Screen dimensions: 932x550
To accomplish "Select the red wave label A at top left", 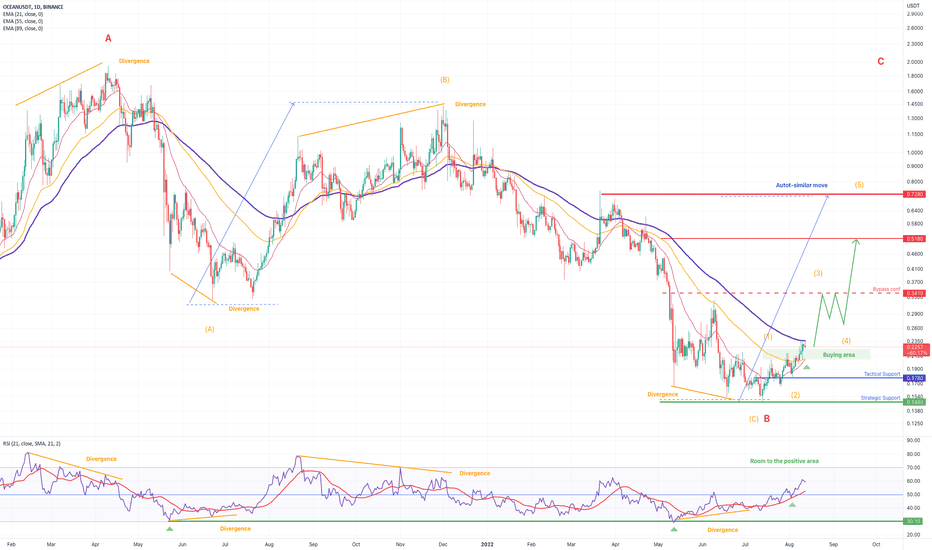I will point(108,39).
